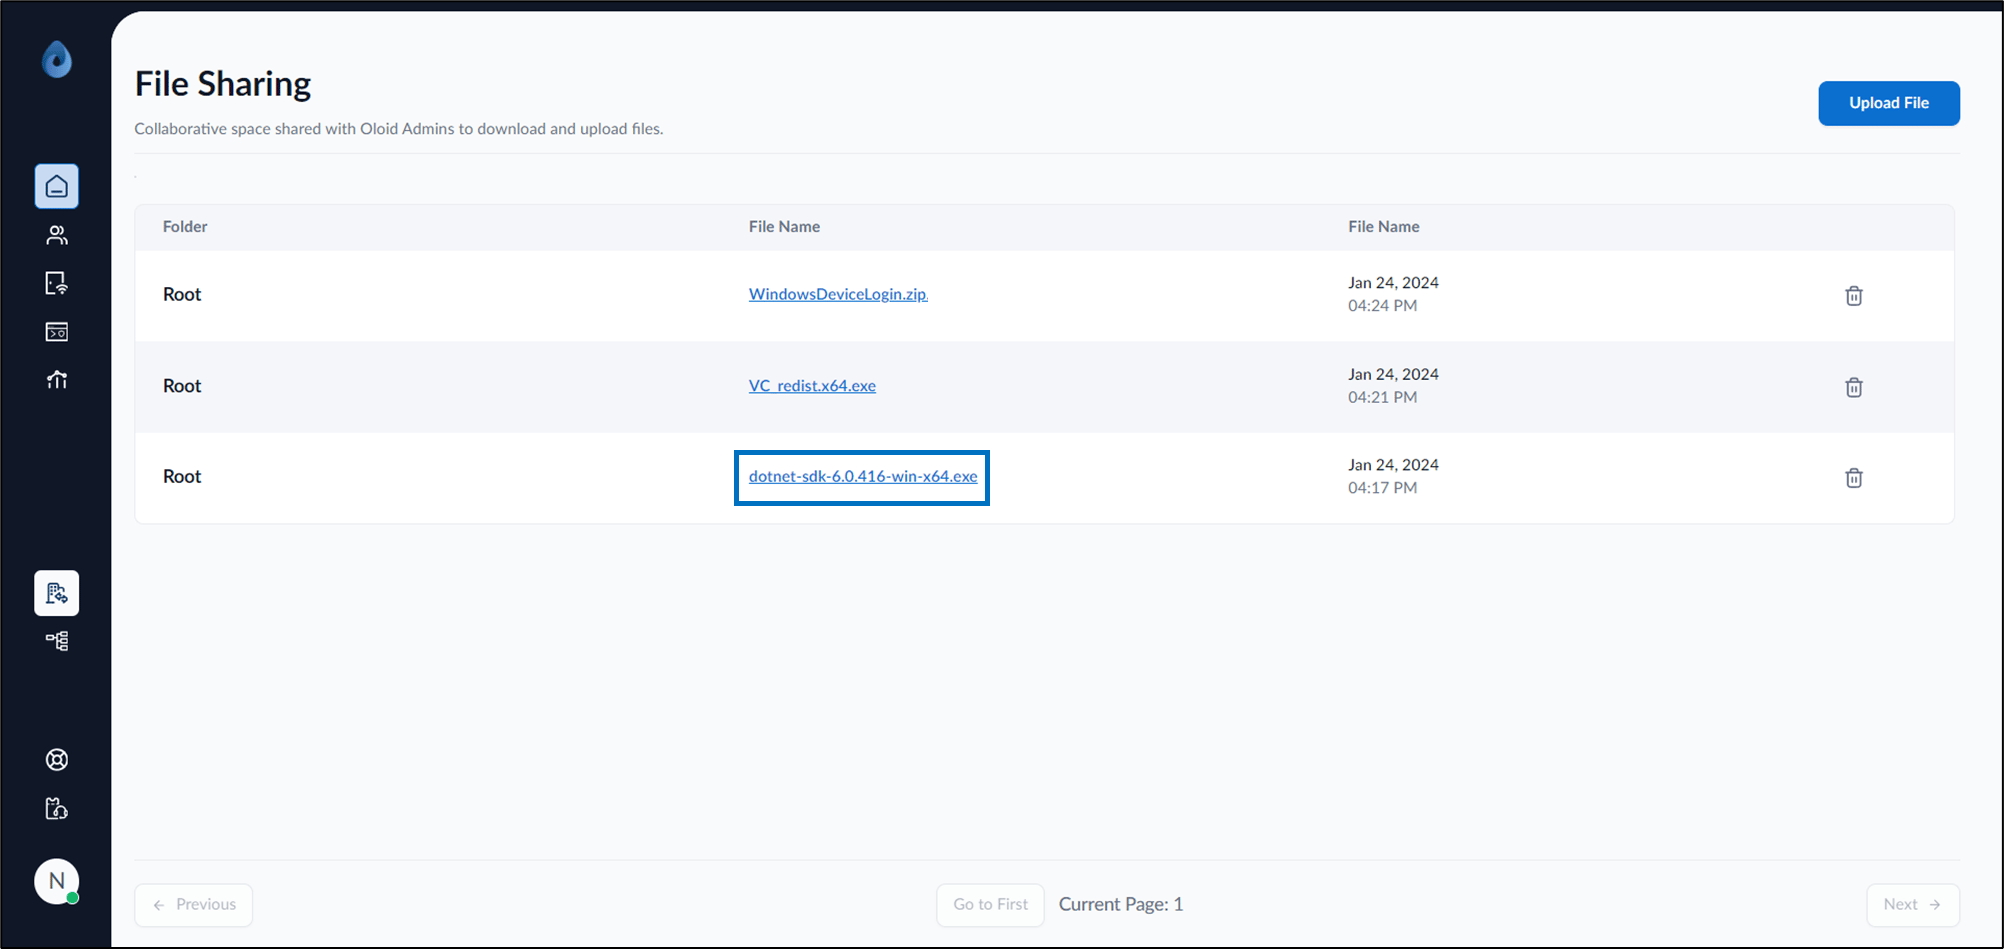This screenshot has height=949, width=2004.
Task: Select Root folder cell for WindowsDeviceLogin.zip
Action: click(182, 294)
